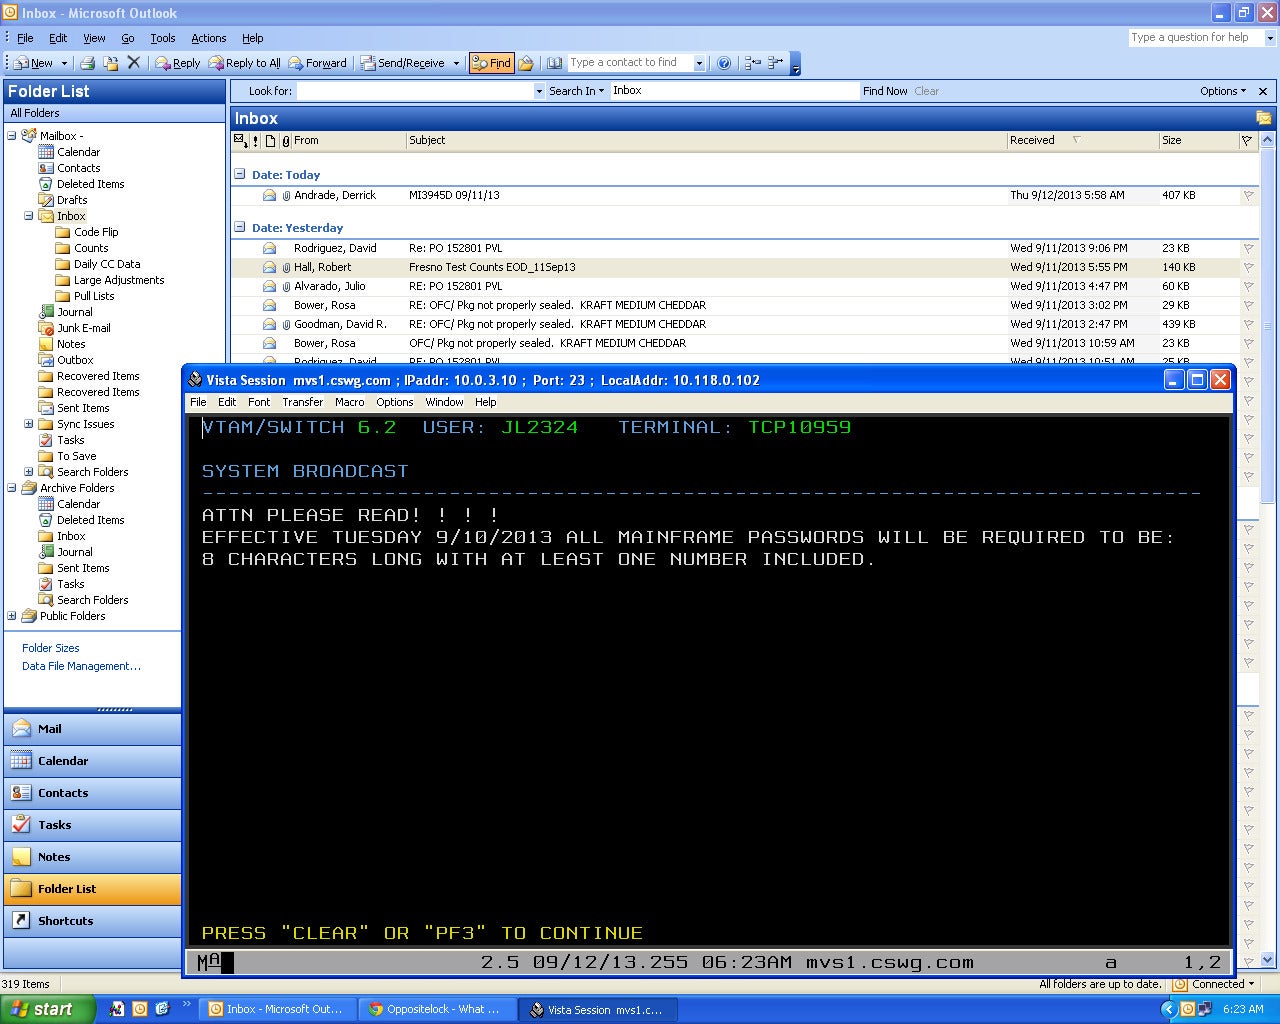Viewport: 1280px width, 1024px height.
Task: Click the Find Now button
Action: (x=885, y=91)
